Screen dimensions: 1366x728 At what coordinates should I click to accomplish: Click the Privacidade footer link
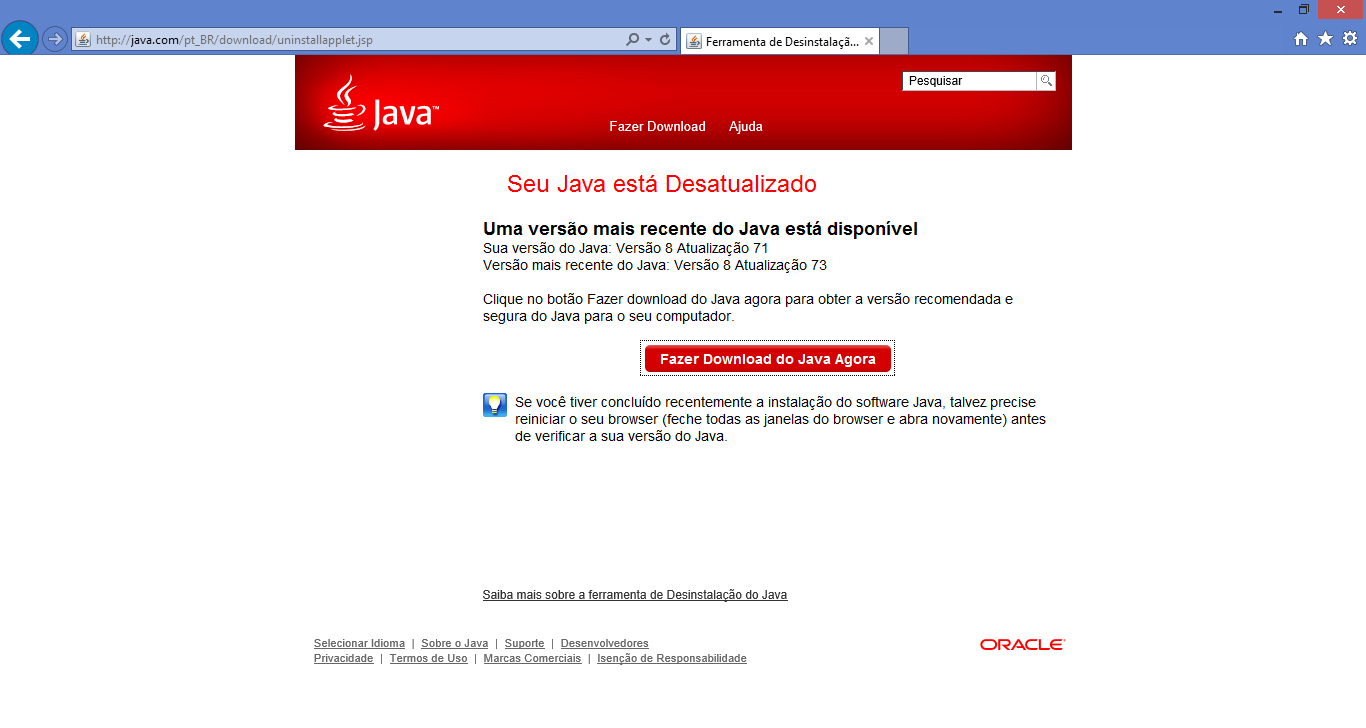pos(343,658)
